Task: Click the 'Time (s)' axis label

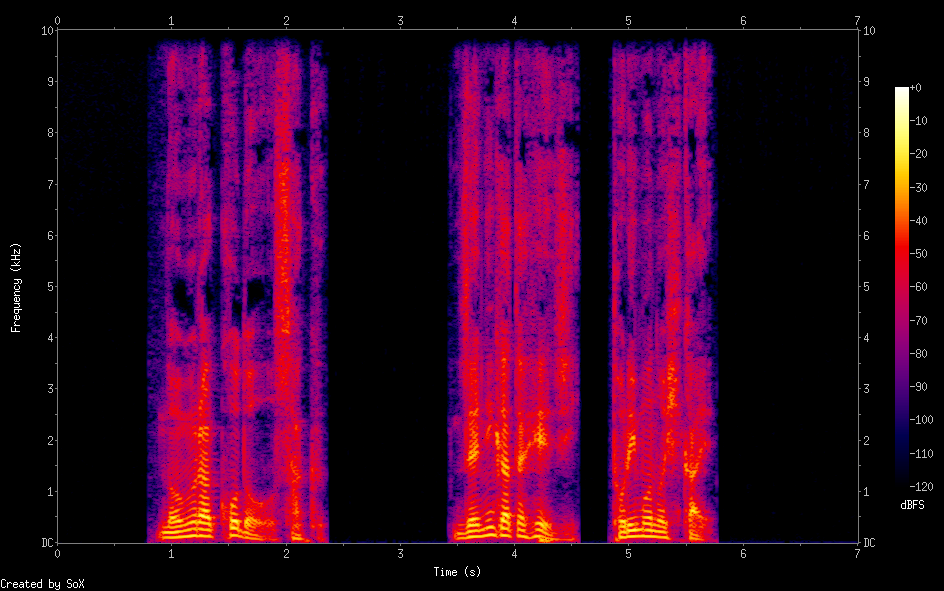Action: tap(457, 572)
